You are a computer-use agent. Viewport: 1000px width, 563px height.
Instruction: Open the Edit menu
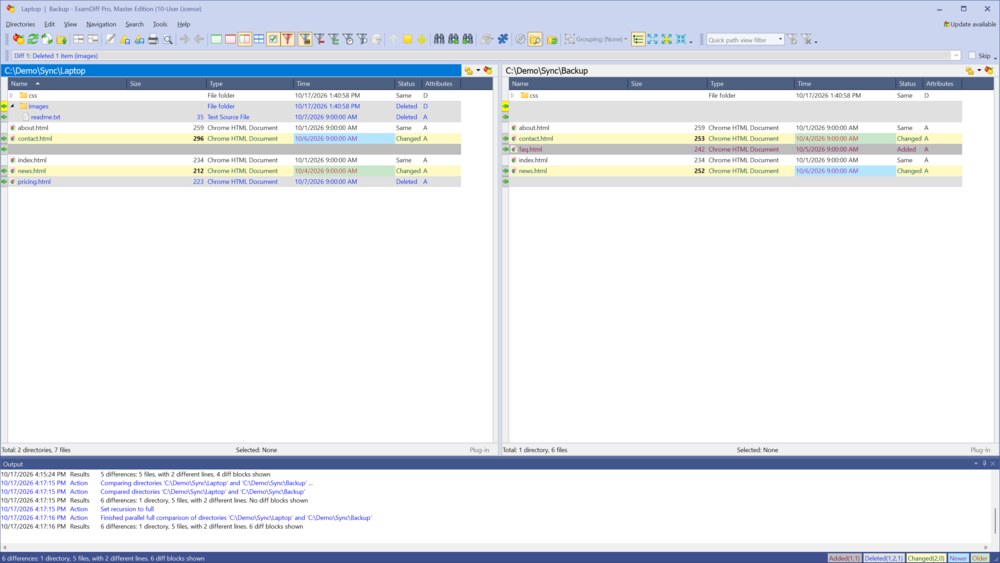tap(49, 24)
